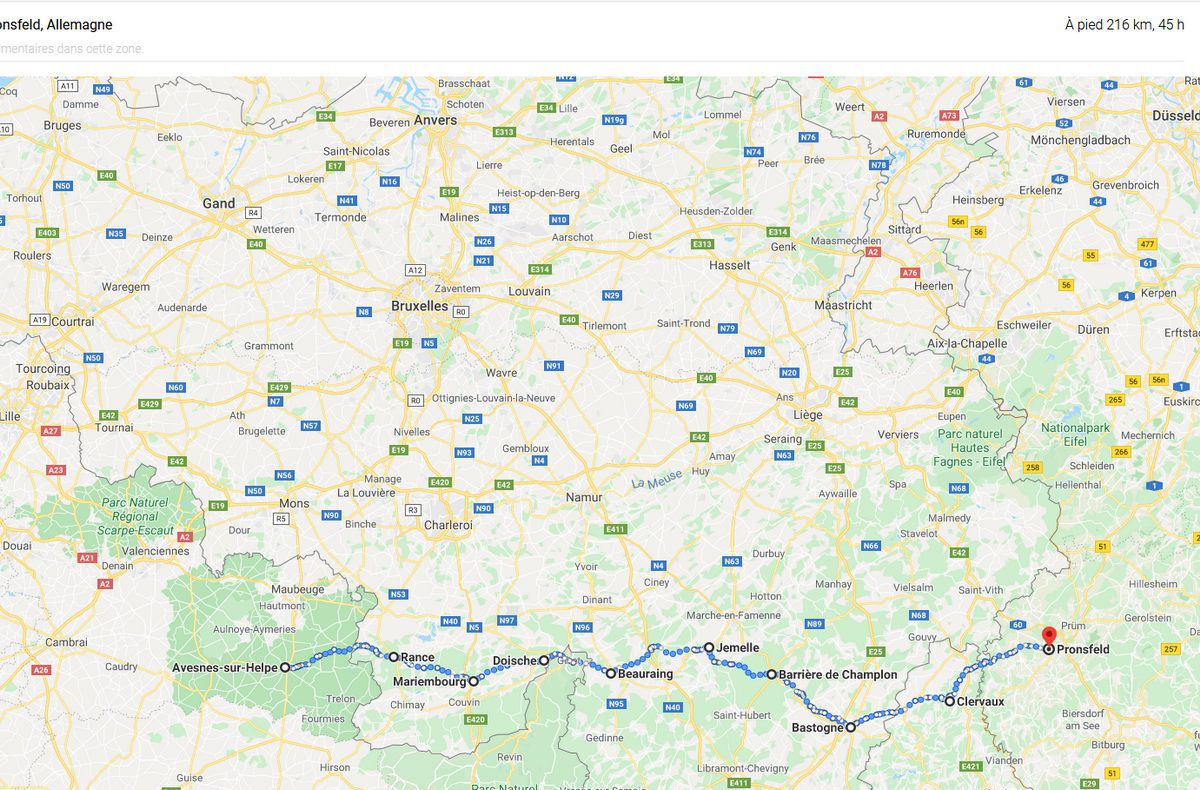
Task: Click the R3 ring road shield near Charleroi
Action: point(412,510)
